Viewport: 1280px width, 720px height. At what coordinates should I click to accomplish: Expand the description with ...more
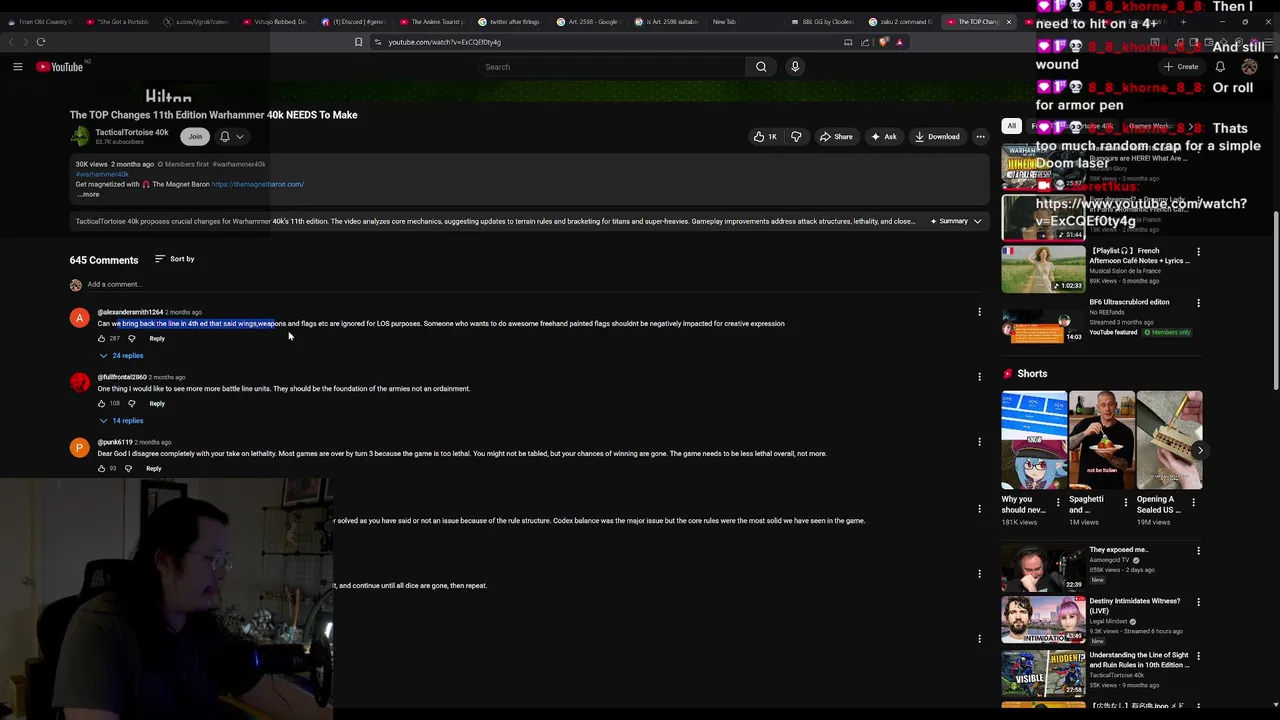pyautogui.click(x=88, y=195)
